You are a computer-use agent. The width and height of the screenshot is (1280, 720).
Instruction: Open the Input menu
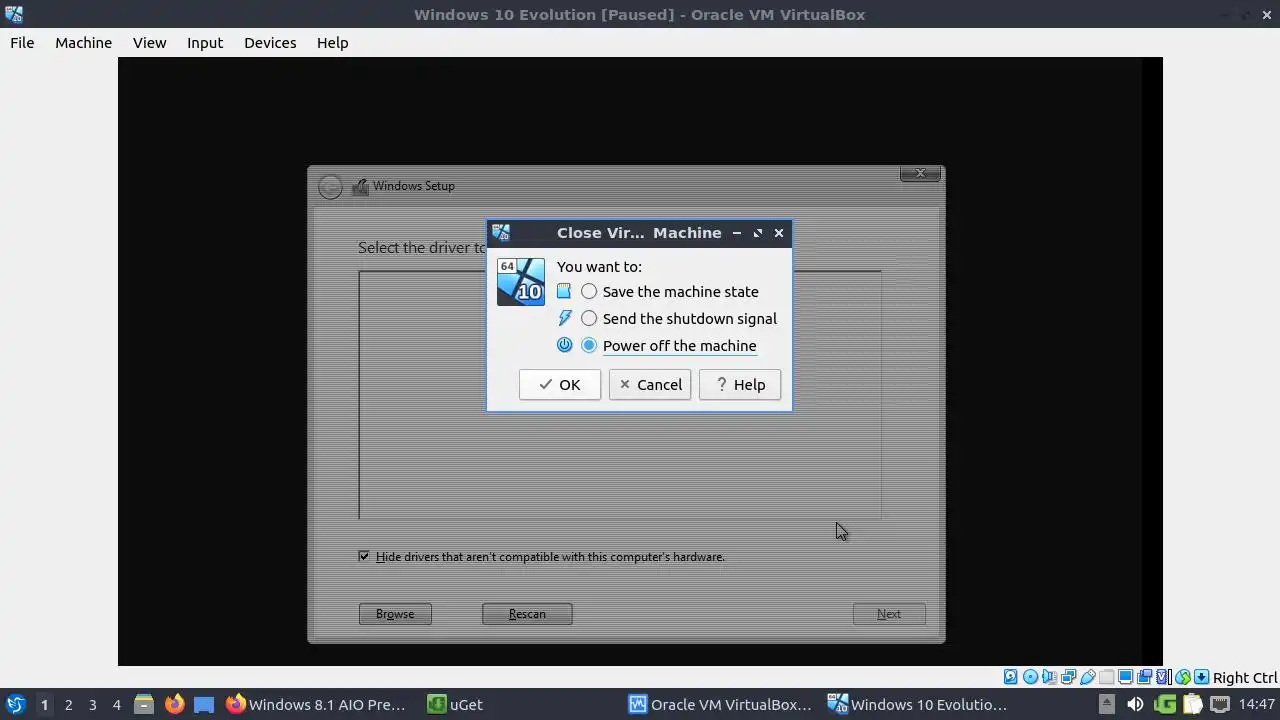pos(205,42)
